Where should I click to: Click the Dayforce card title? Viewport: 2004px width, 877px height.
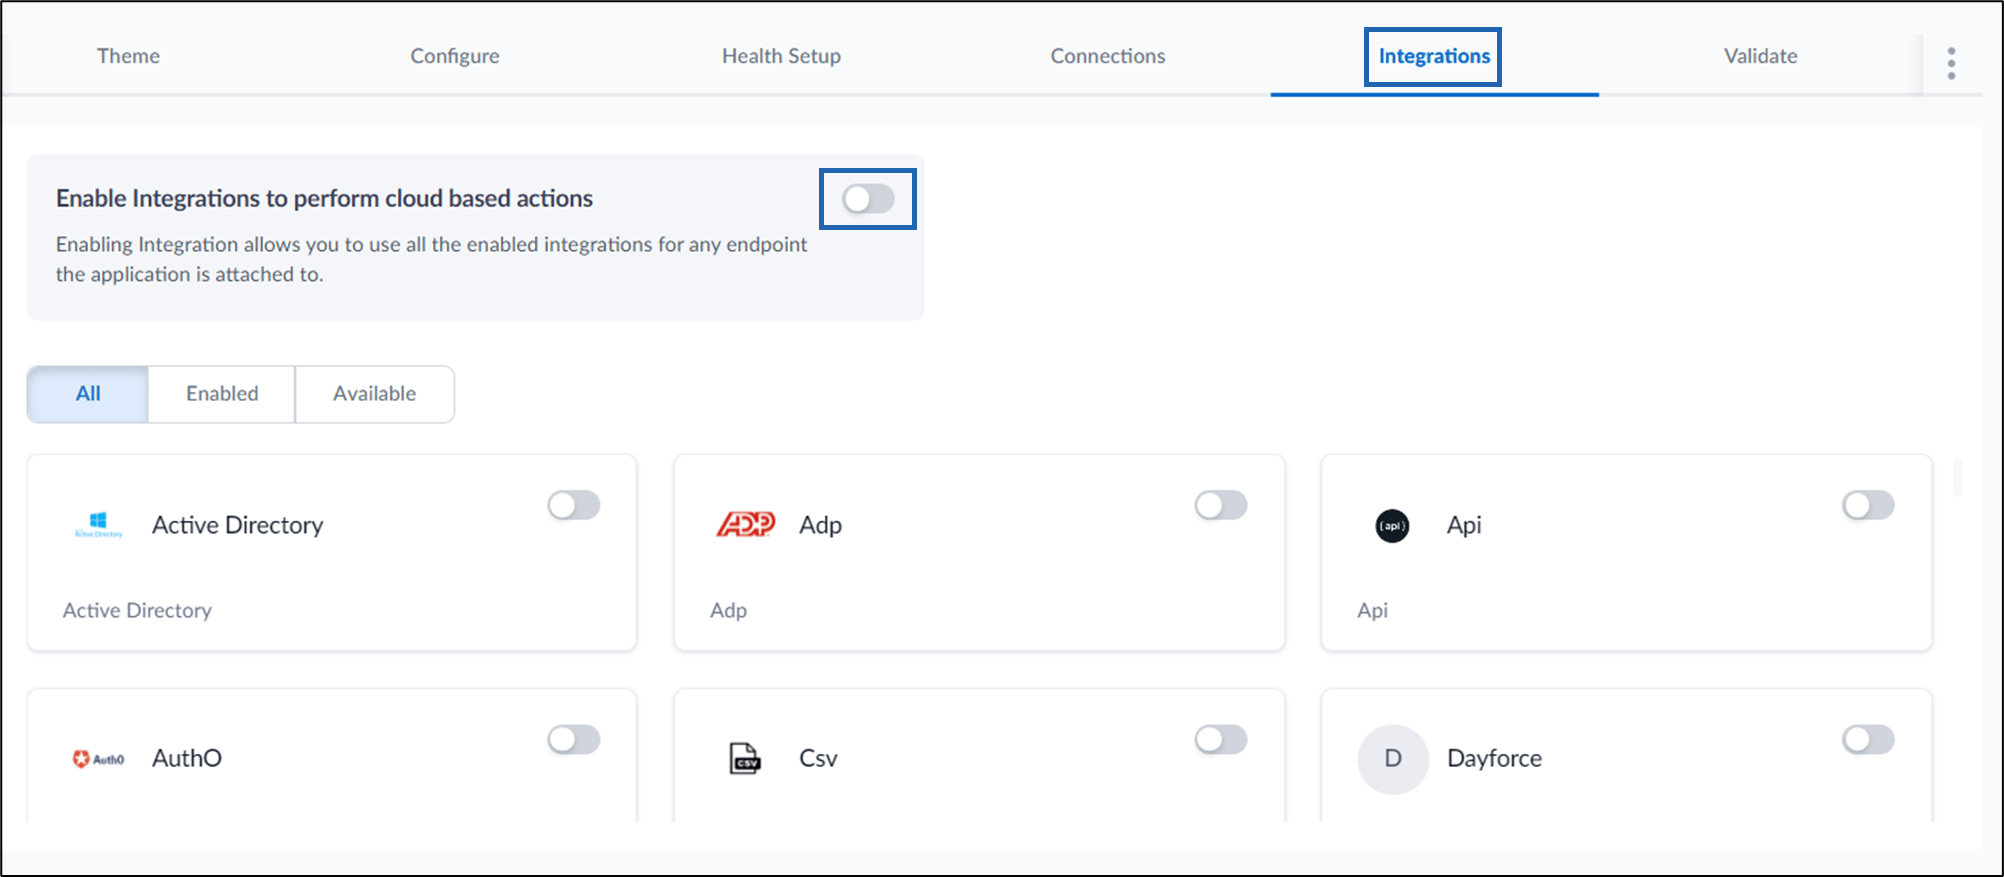[1494, 758]
